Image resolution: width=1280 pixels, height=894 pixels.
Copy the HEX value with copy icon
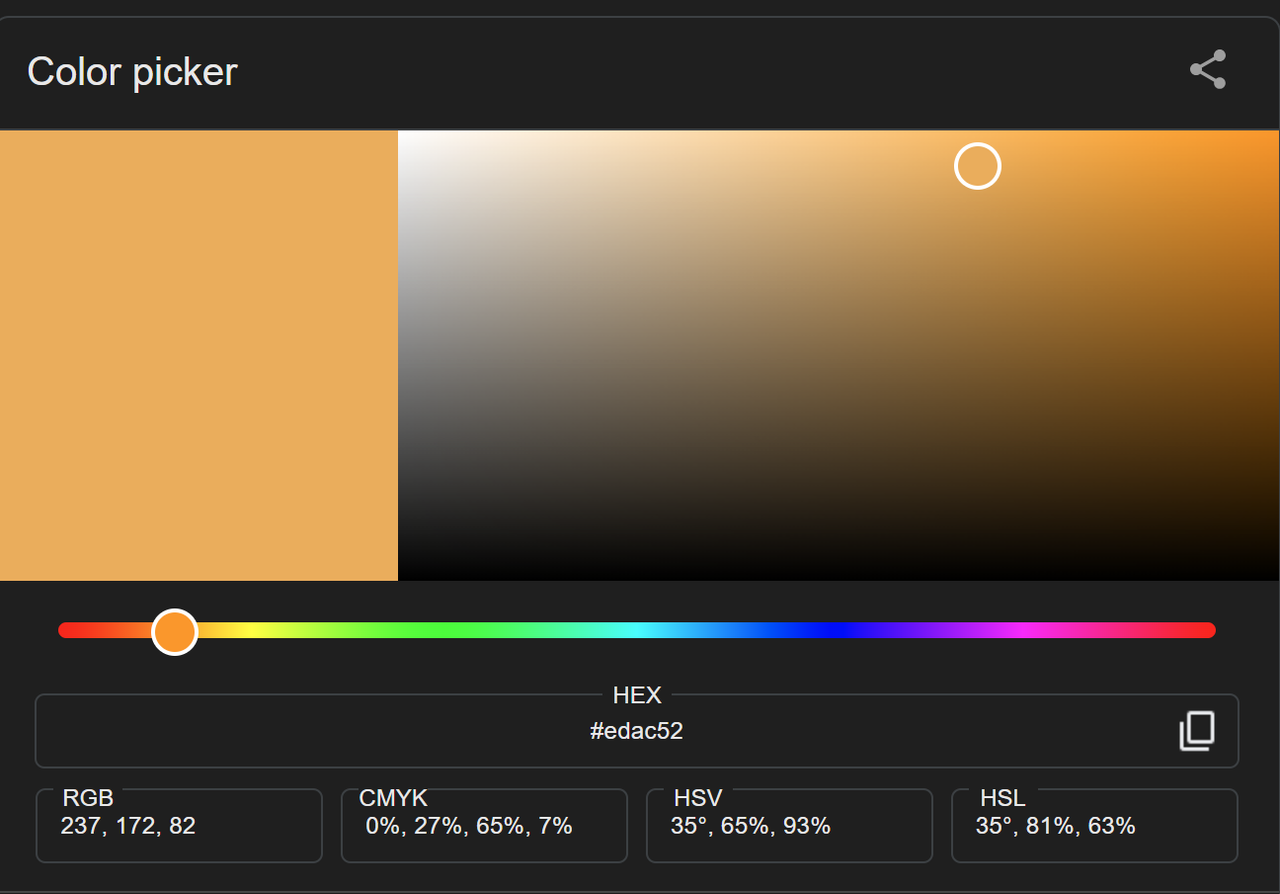pyautogui.click(x=1197, y=731)
